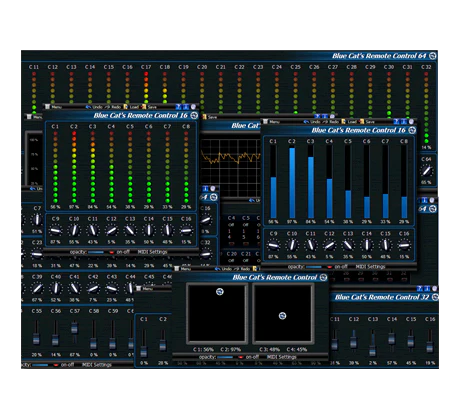Toggle on-off switch in left Remote Control 16
460x416 pixels.
(x=119, y=252)
